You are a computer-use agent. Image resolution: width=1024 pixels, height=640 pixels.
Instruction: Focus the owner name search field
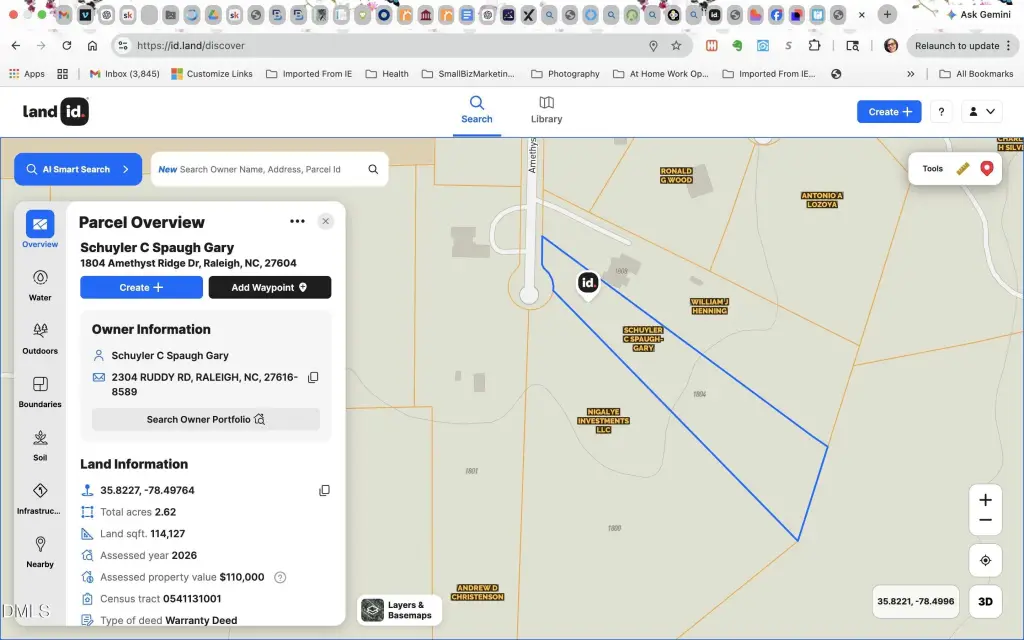[261, 169]
